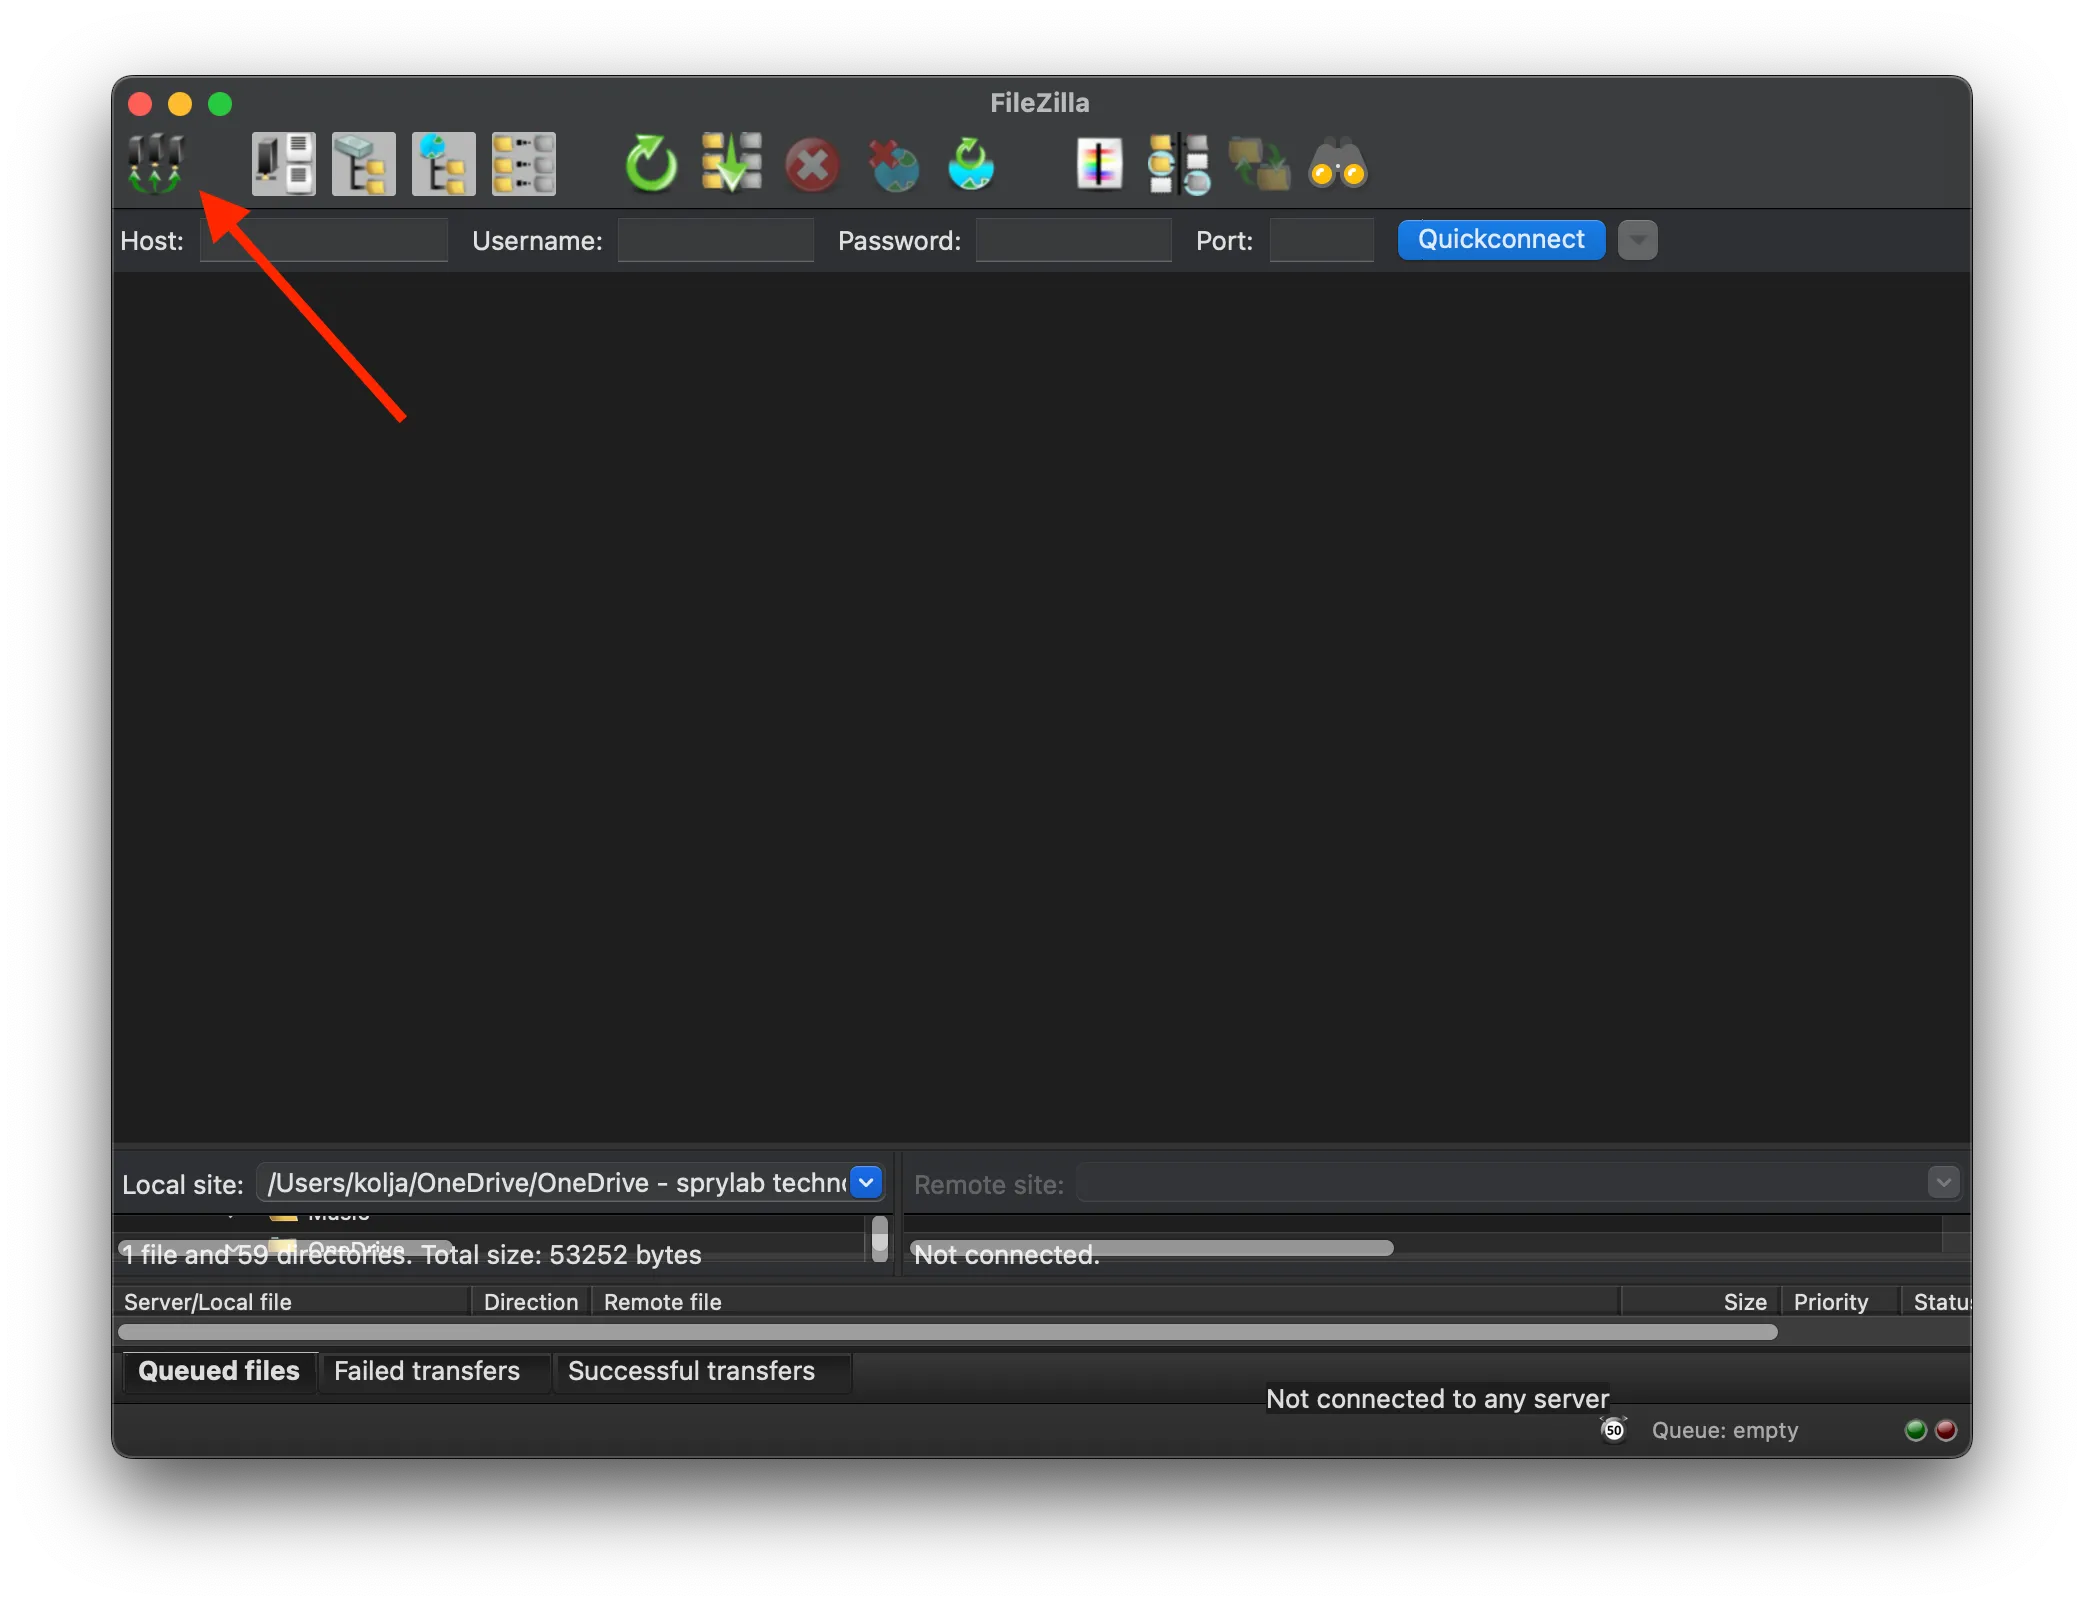Screen dimensions: 2084x1606
Task: Click the green activity indicator light
Action: click(1916, 1430)
